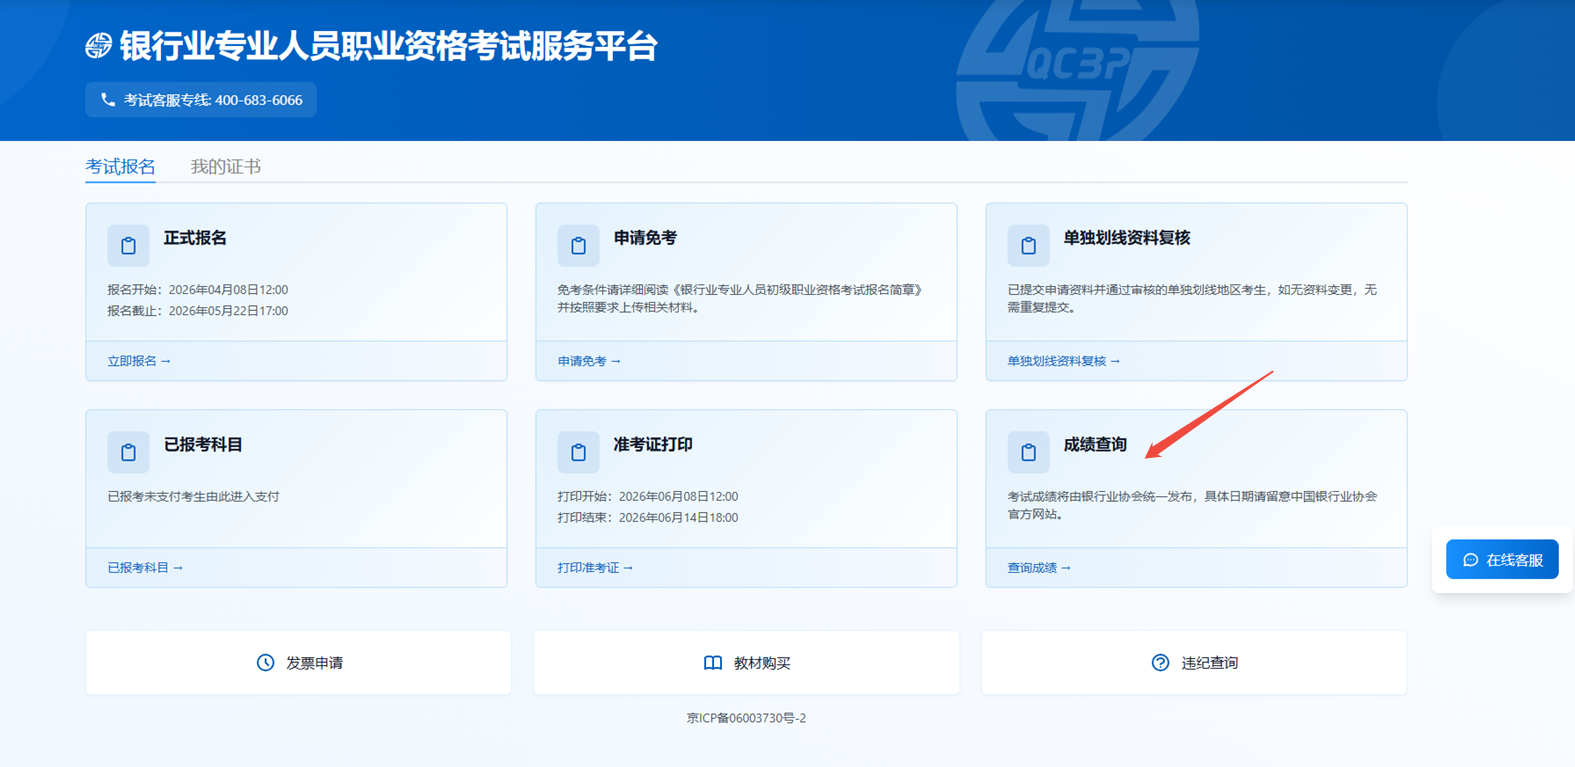Click the clipboard icon beside 成绩查询
Viewport: 1575px width, 767px height.
tap(1028, 453)
